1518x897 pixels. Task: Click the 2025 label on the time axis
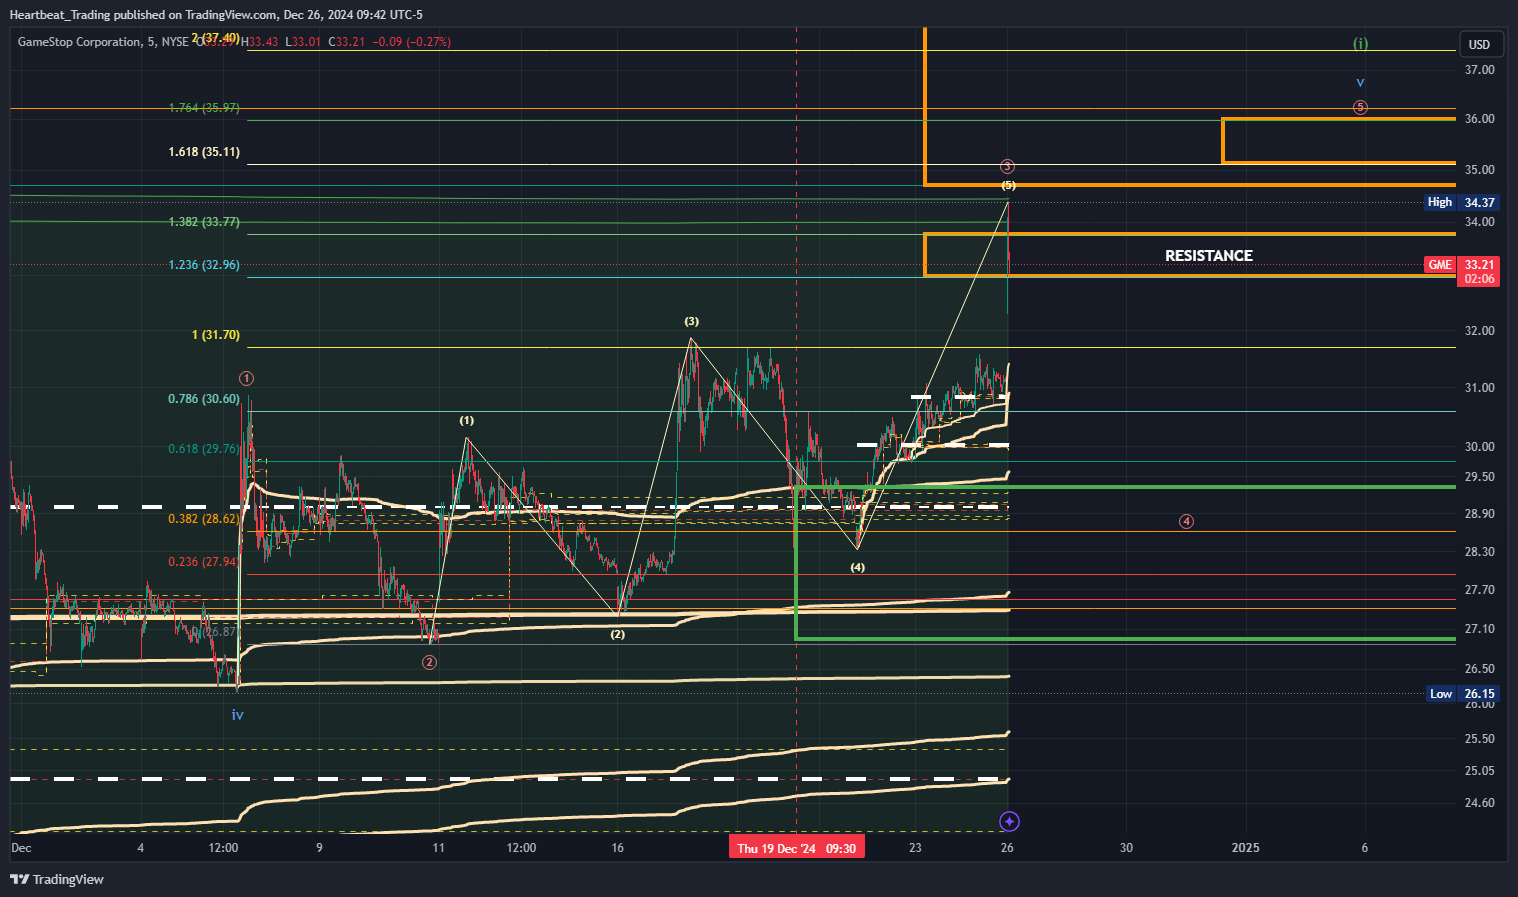(1245, 848)
